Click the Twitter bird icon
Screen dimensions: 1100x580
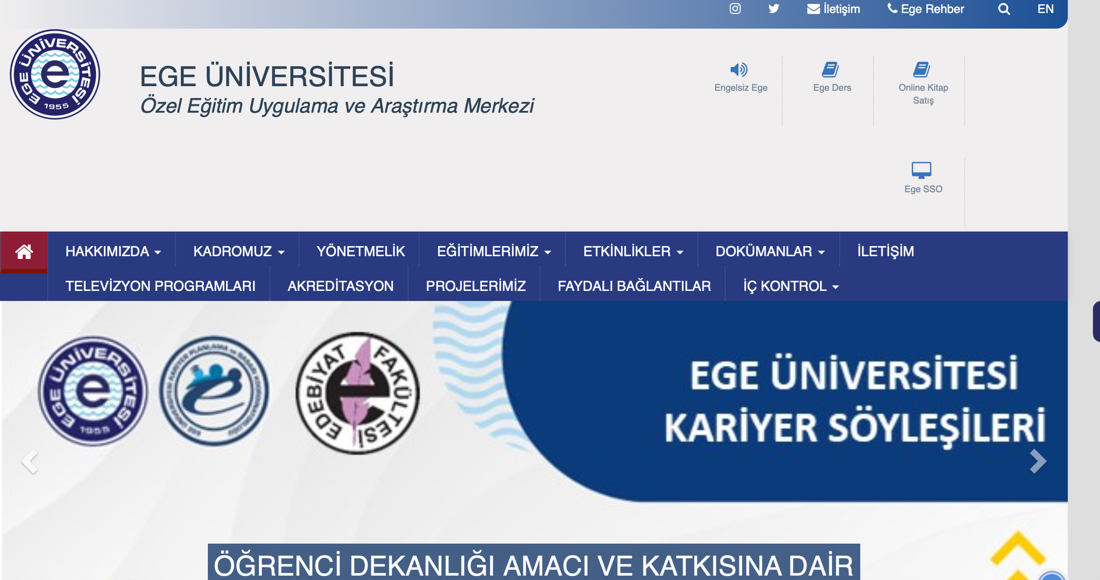[x=774, y=9]
